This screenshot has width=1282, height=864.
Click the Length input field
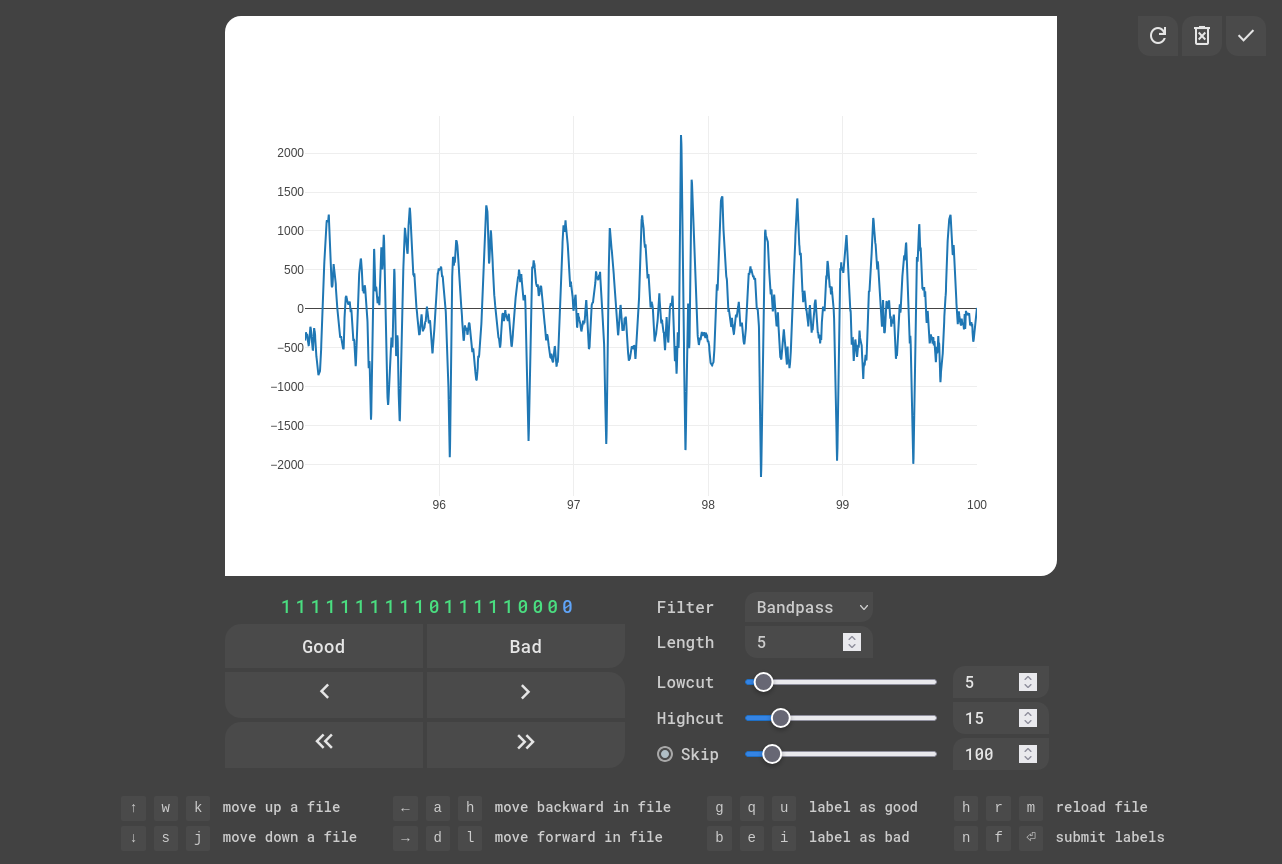tap(795, 642)
